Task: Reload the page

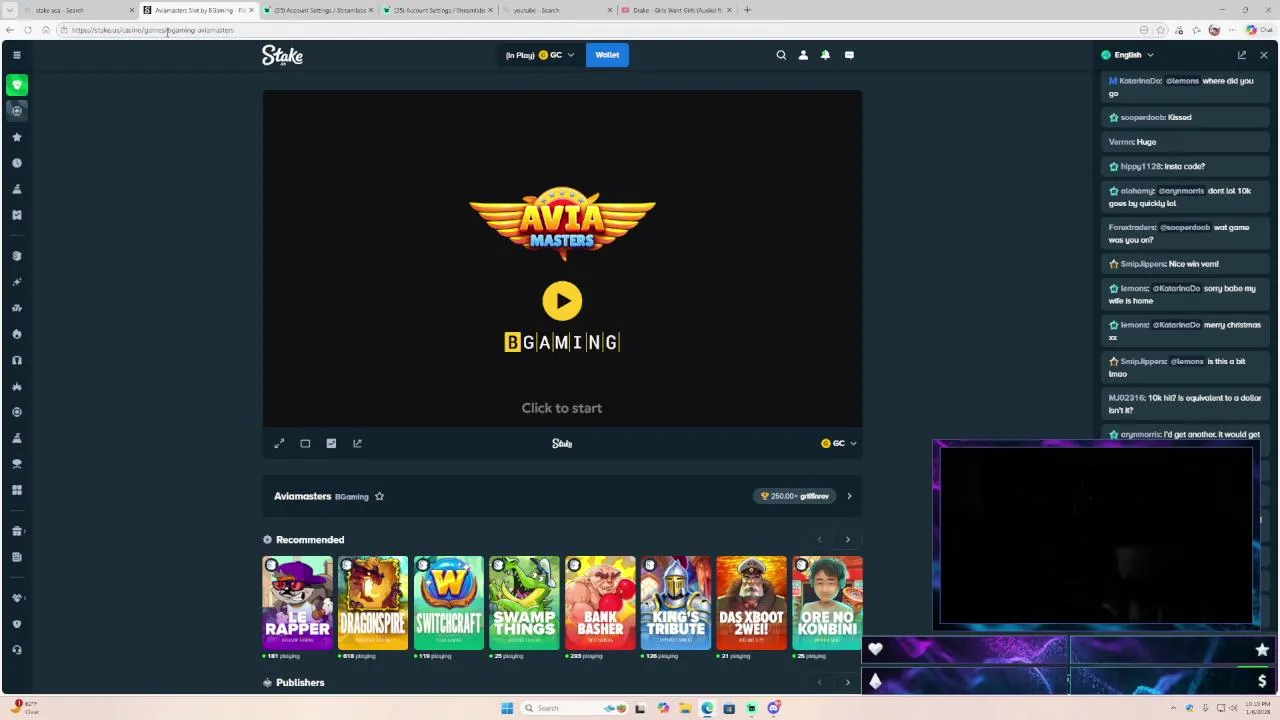Action: (27, 30)
